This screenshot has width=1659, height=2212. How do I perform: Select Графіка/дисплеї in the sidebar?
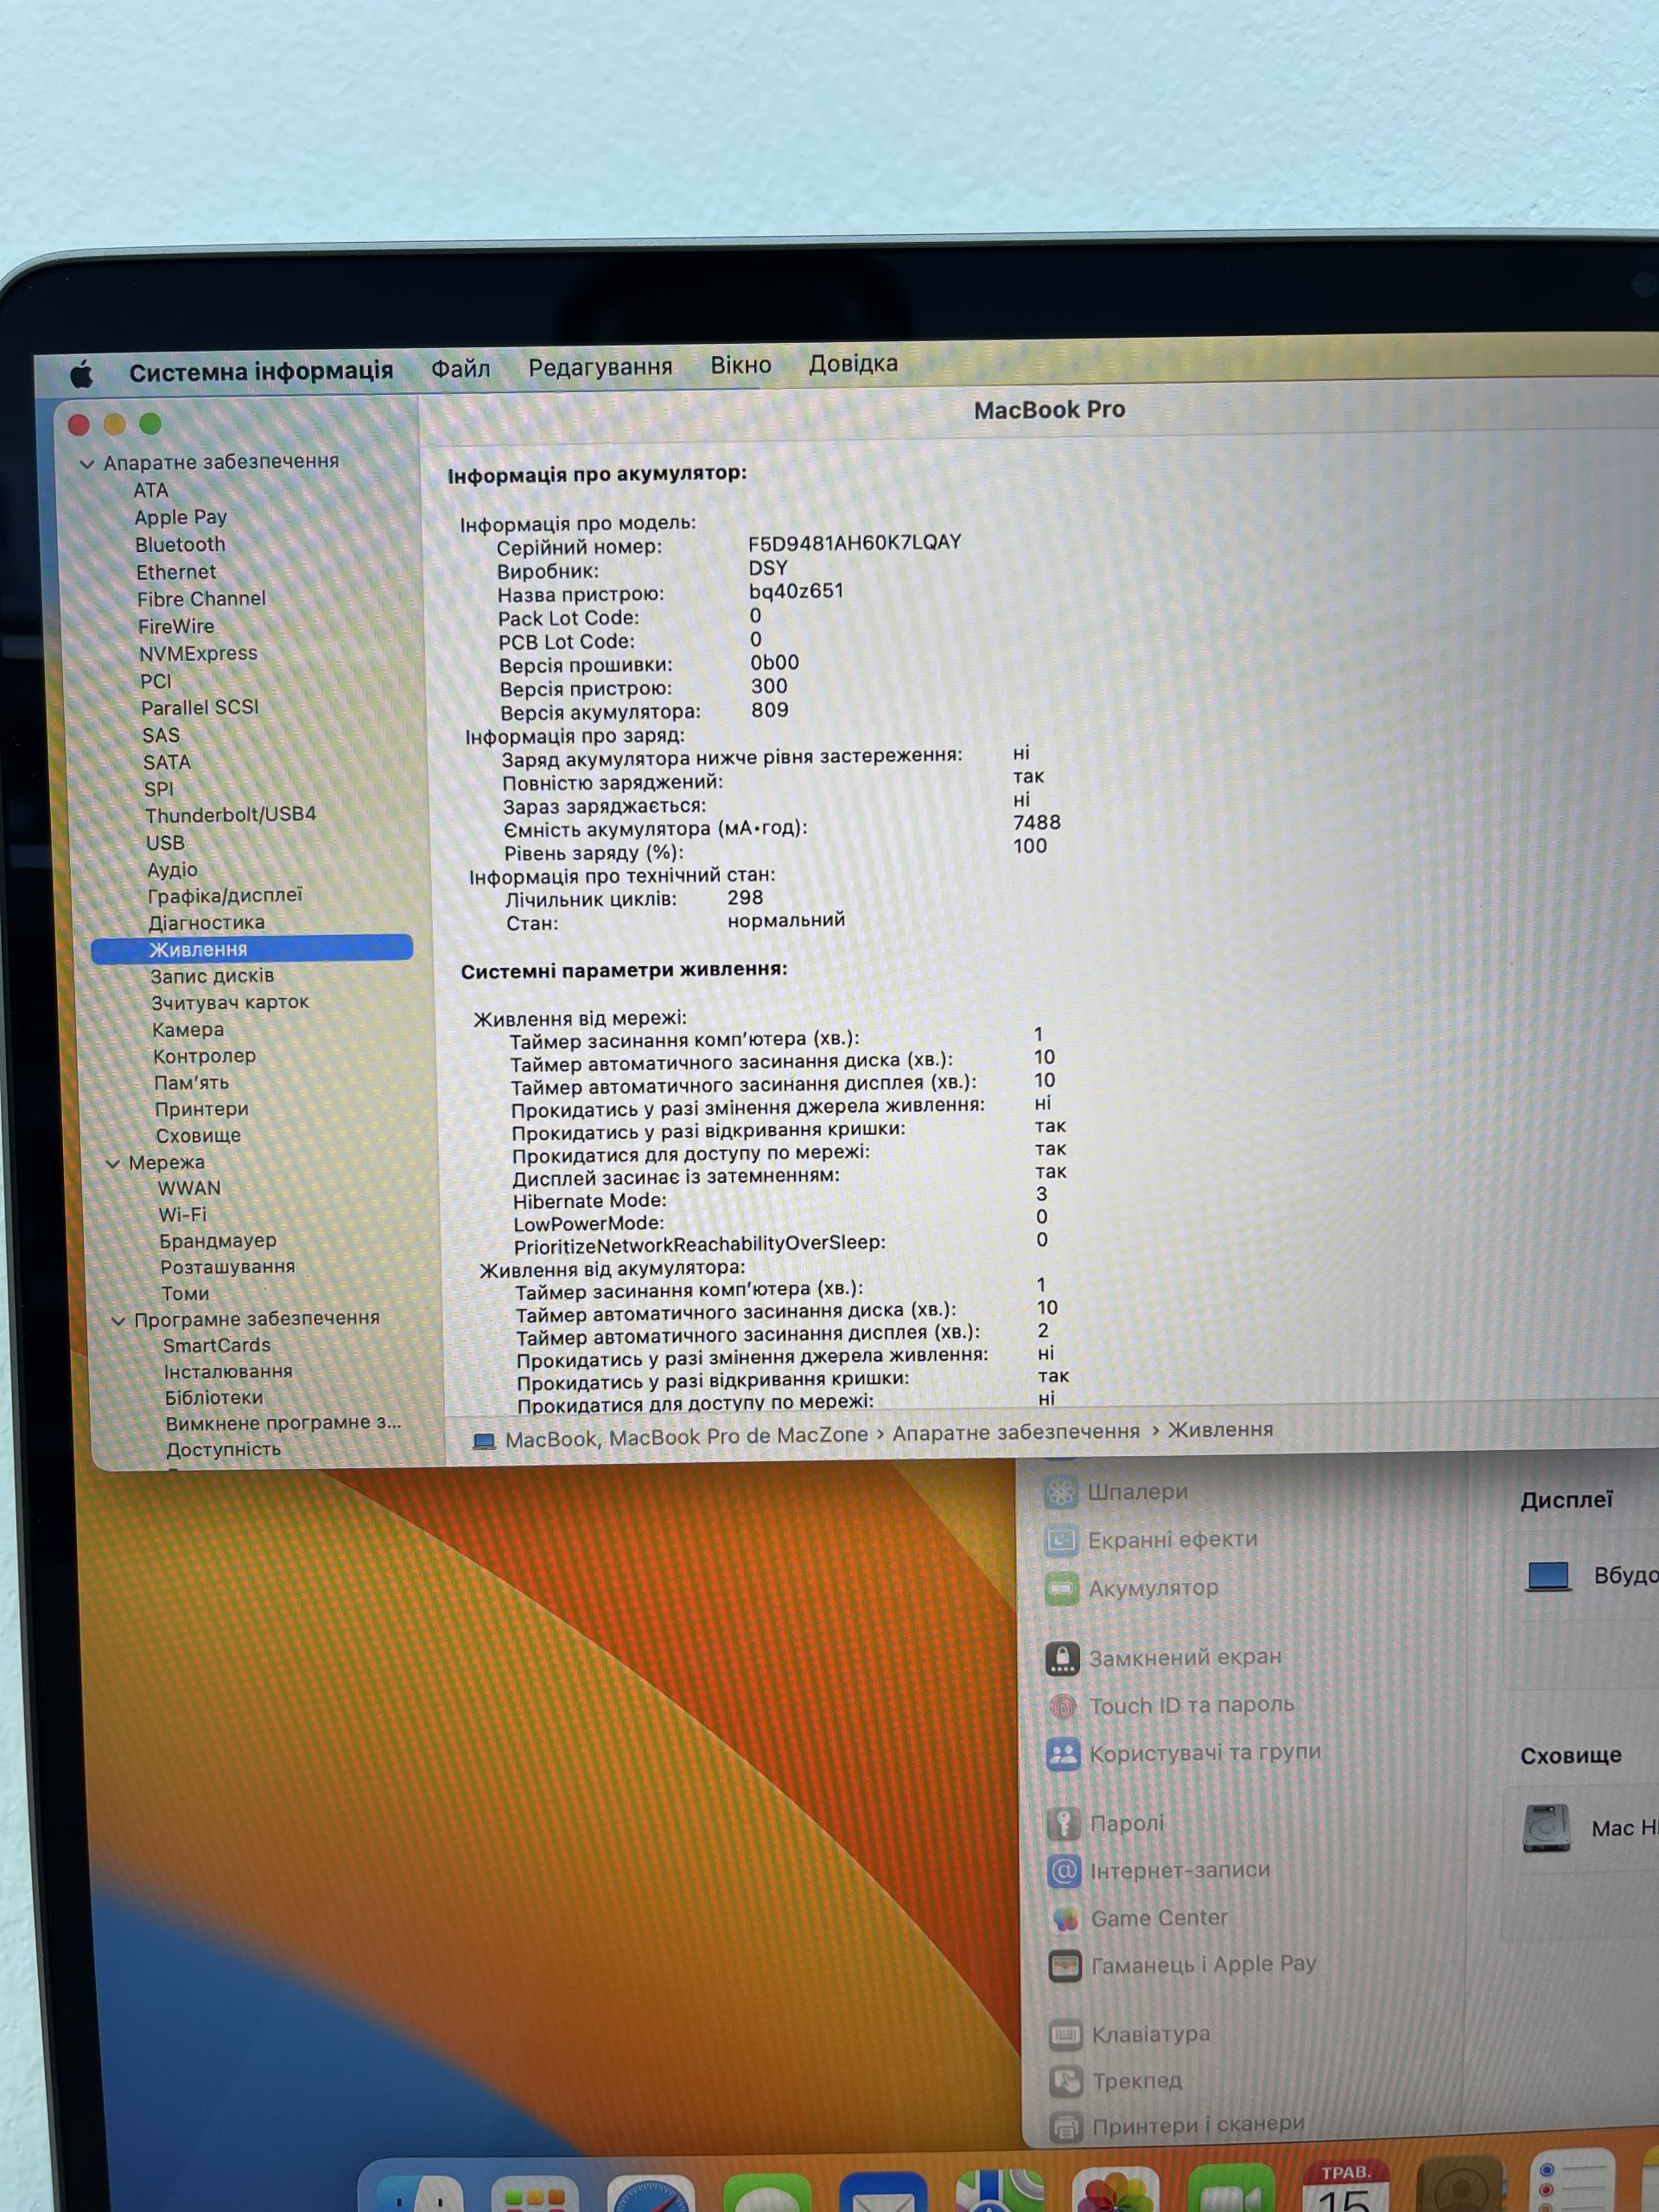[x=225, y=896]
